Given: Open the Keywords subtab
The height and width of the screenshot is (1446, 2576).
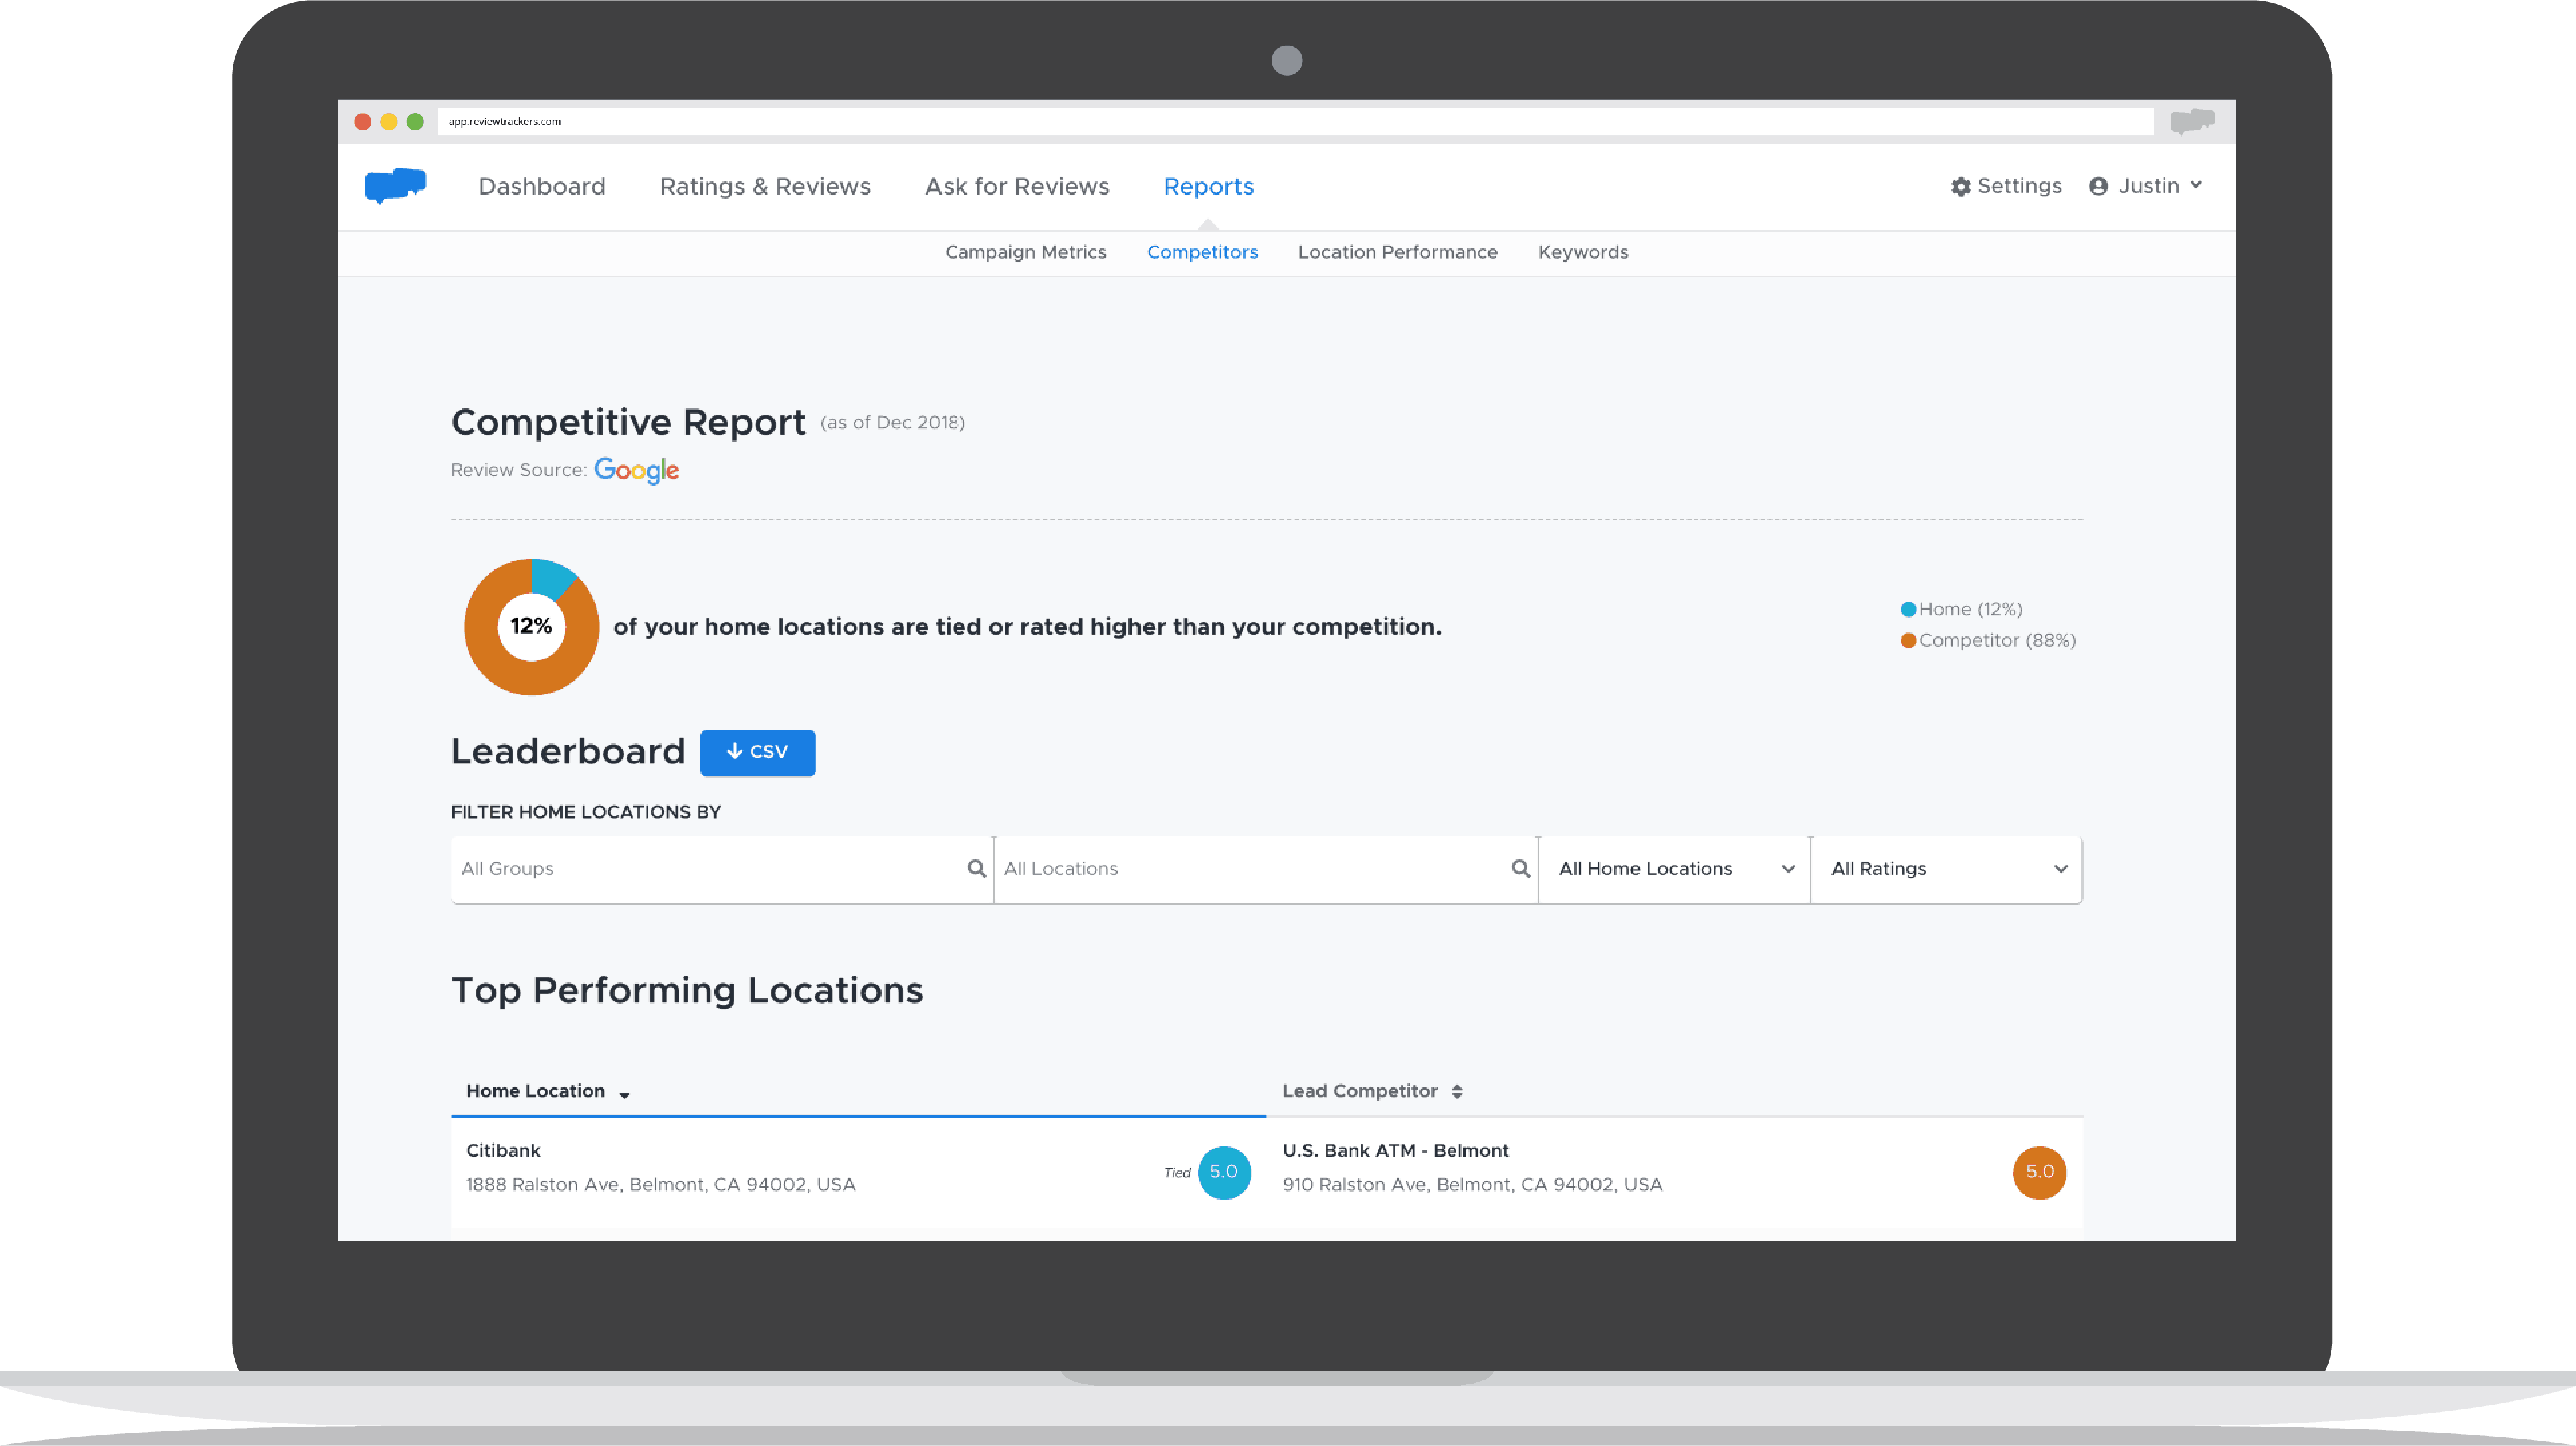Looking at the screenshot, I should 1583,252.
